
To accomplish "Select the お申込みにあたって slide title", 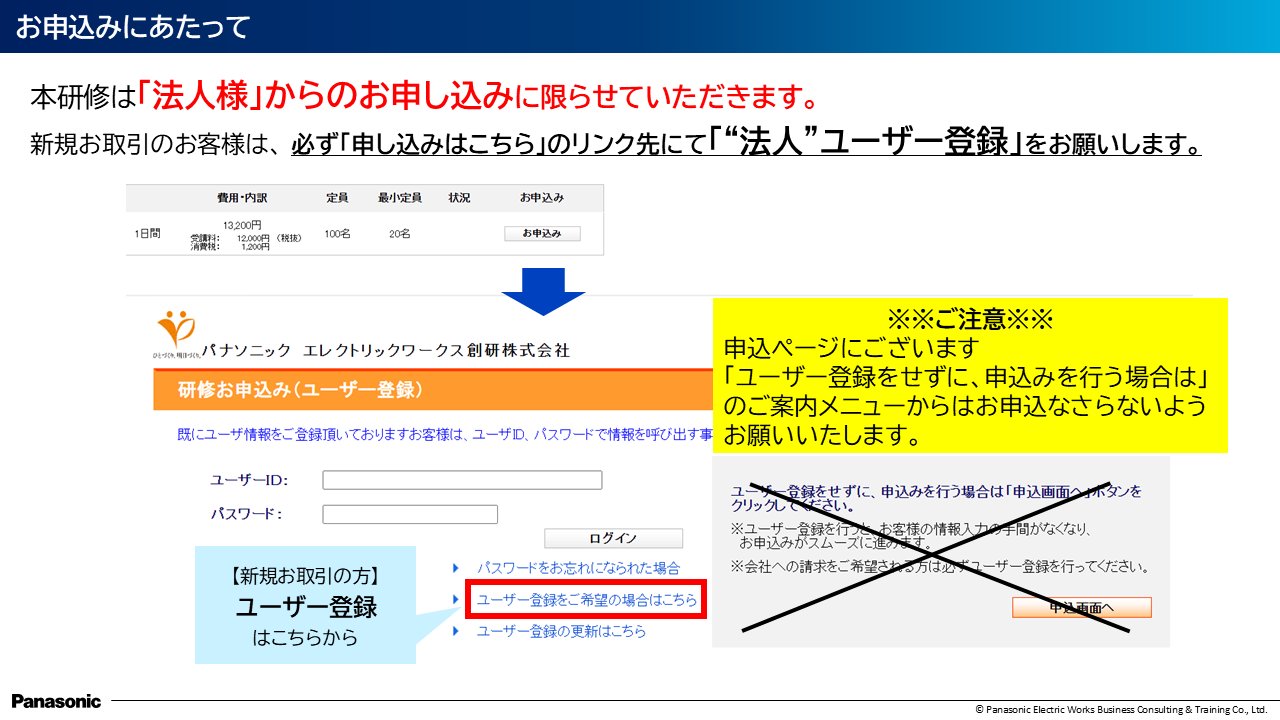I will (132, 27).
